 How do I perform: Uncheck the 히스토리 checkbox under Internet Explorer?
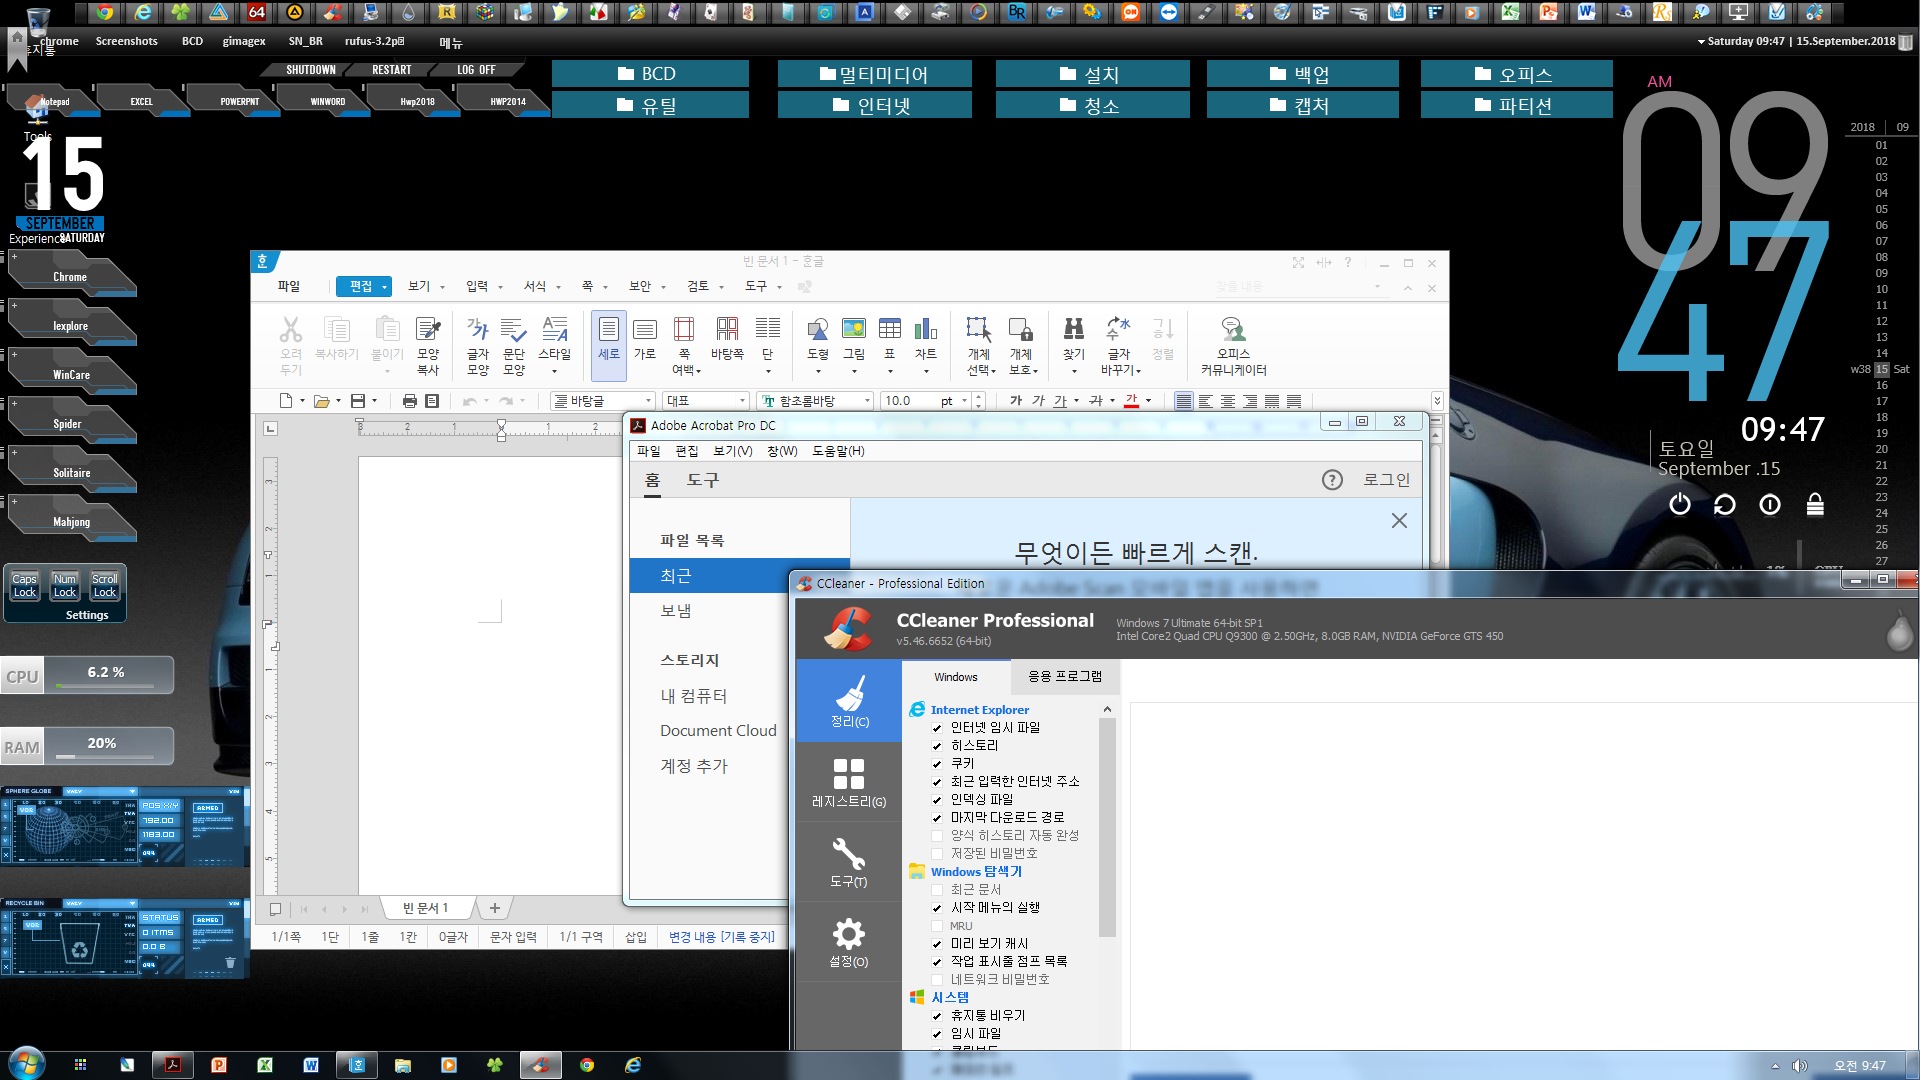[x=937, y=746]
